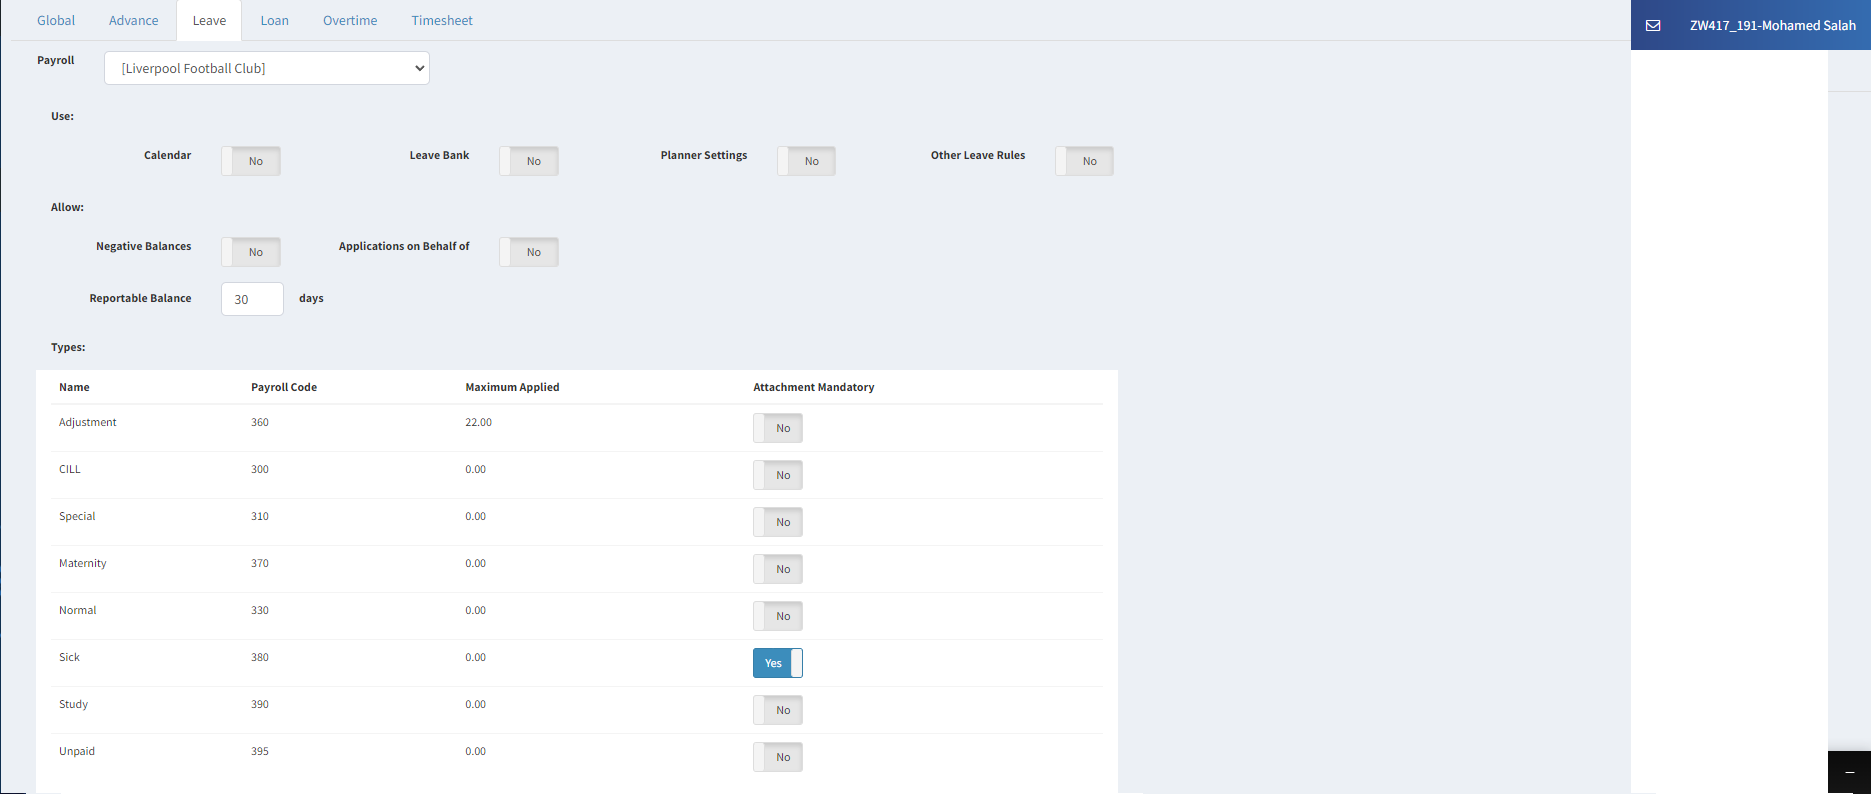Toggle Attachment Mandatory for Normal leave
The height and width of the screenshot is (794, 1871).
pos(778,616)
